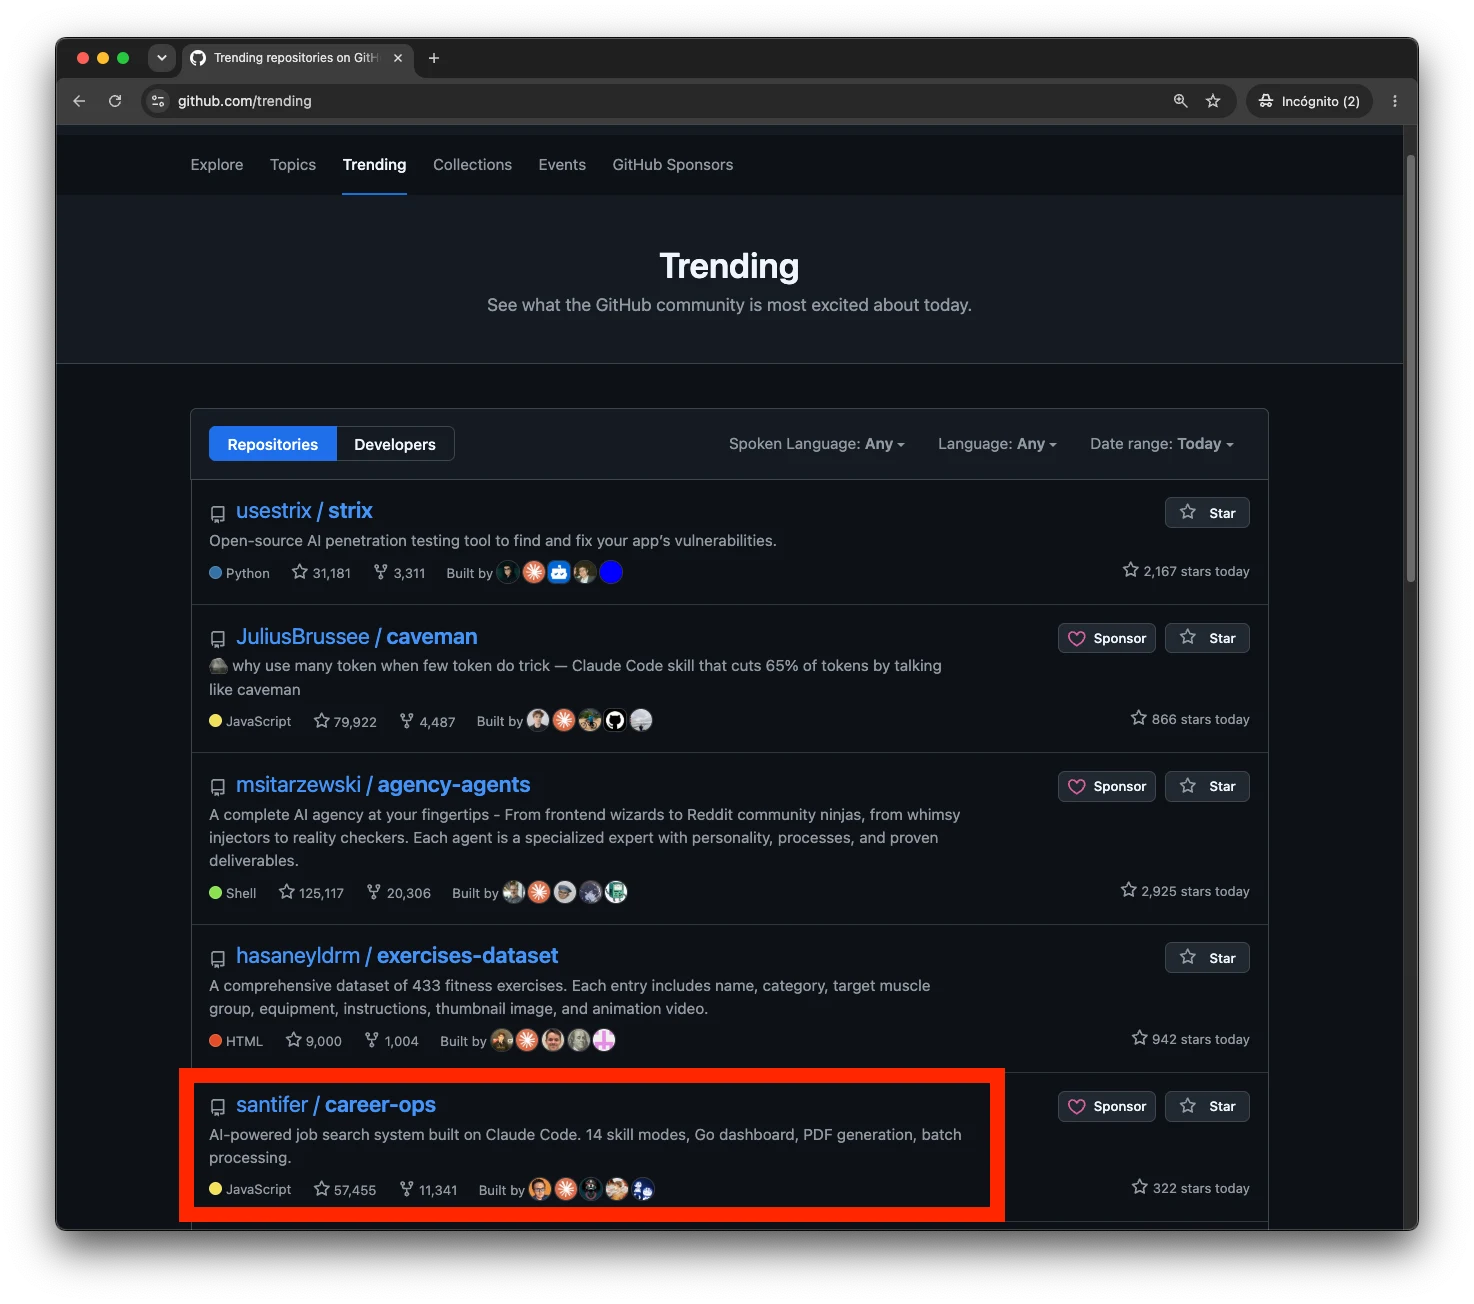Switch to the Developers toggle button
The image size is (1474, 1304).
tap(395, 444)
